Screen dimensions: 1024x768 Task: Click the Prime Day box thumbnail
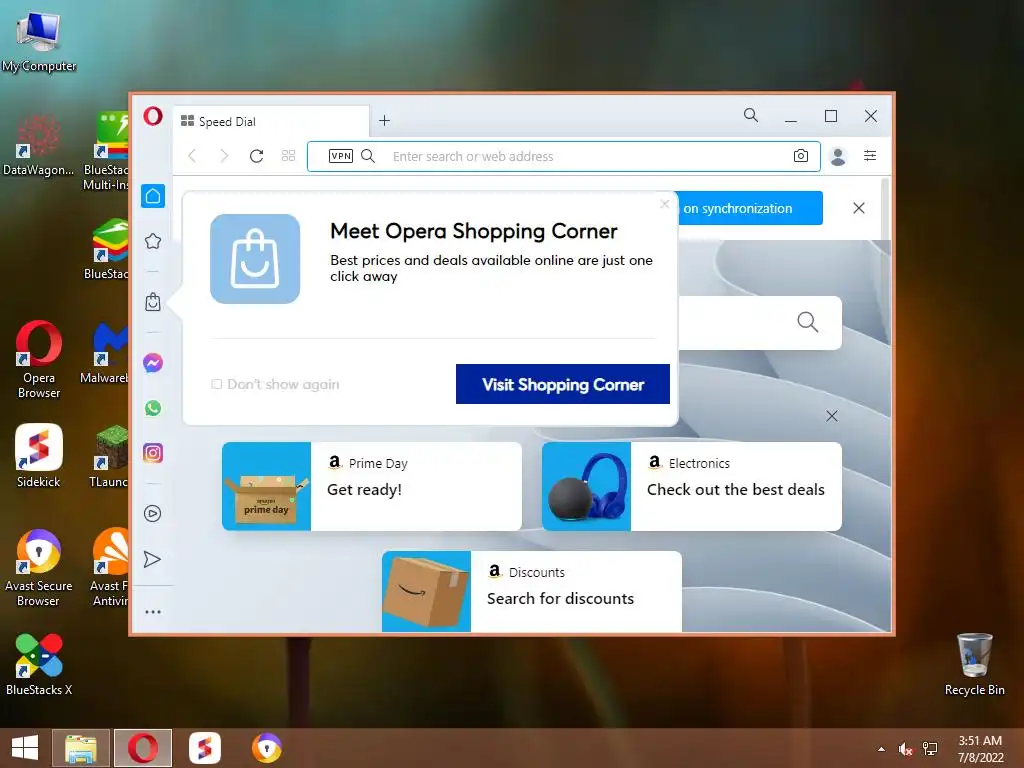click(266, 487)
